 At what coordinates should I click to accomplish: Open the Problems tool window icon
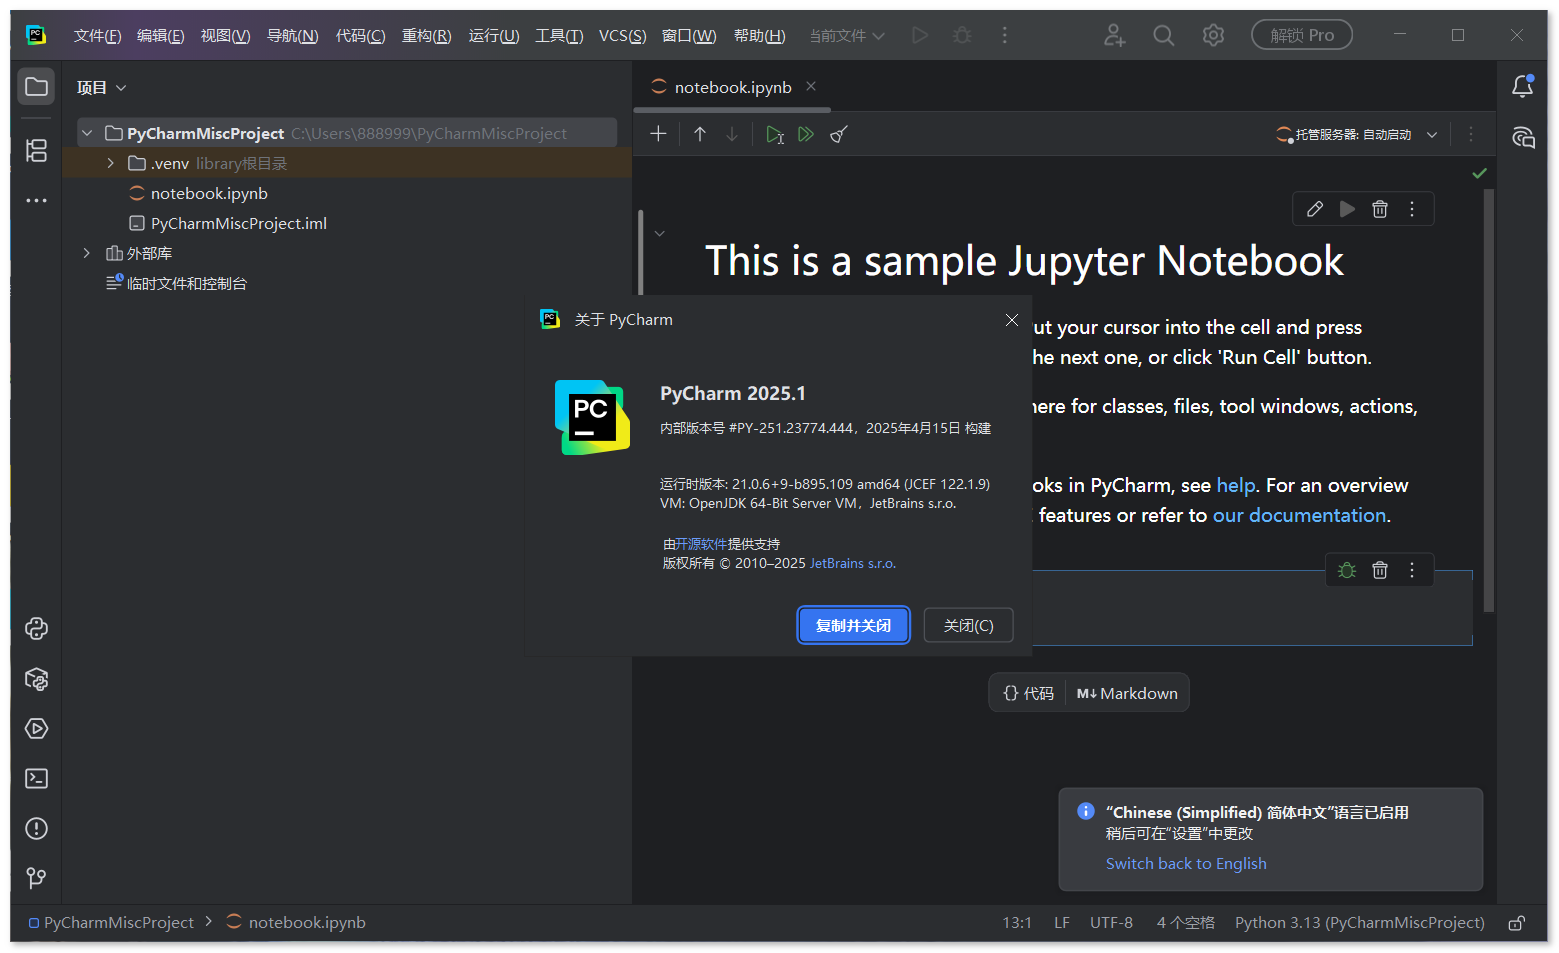coord(36,829)
